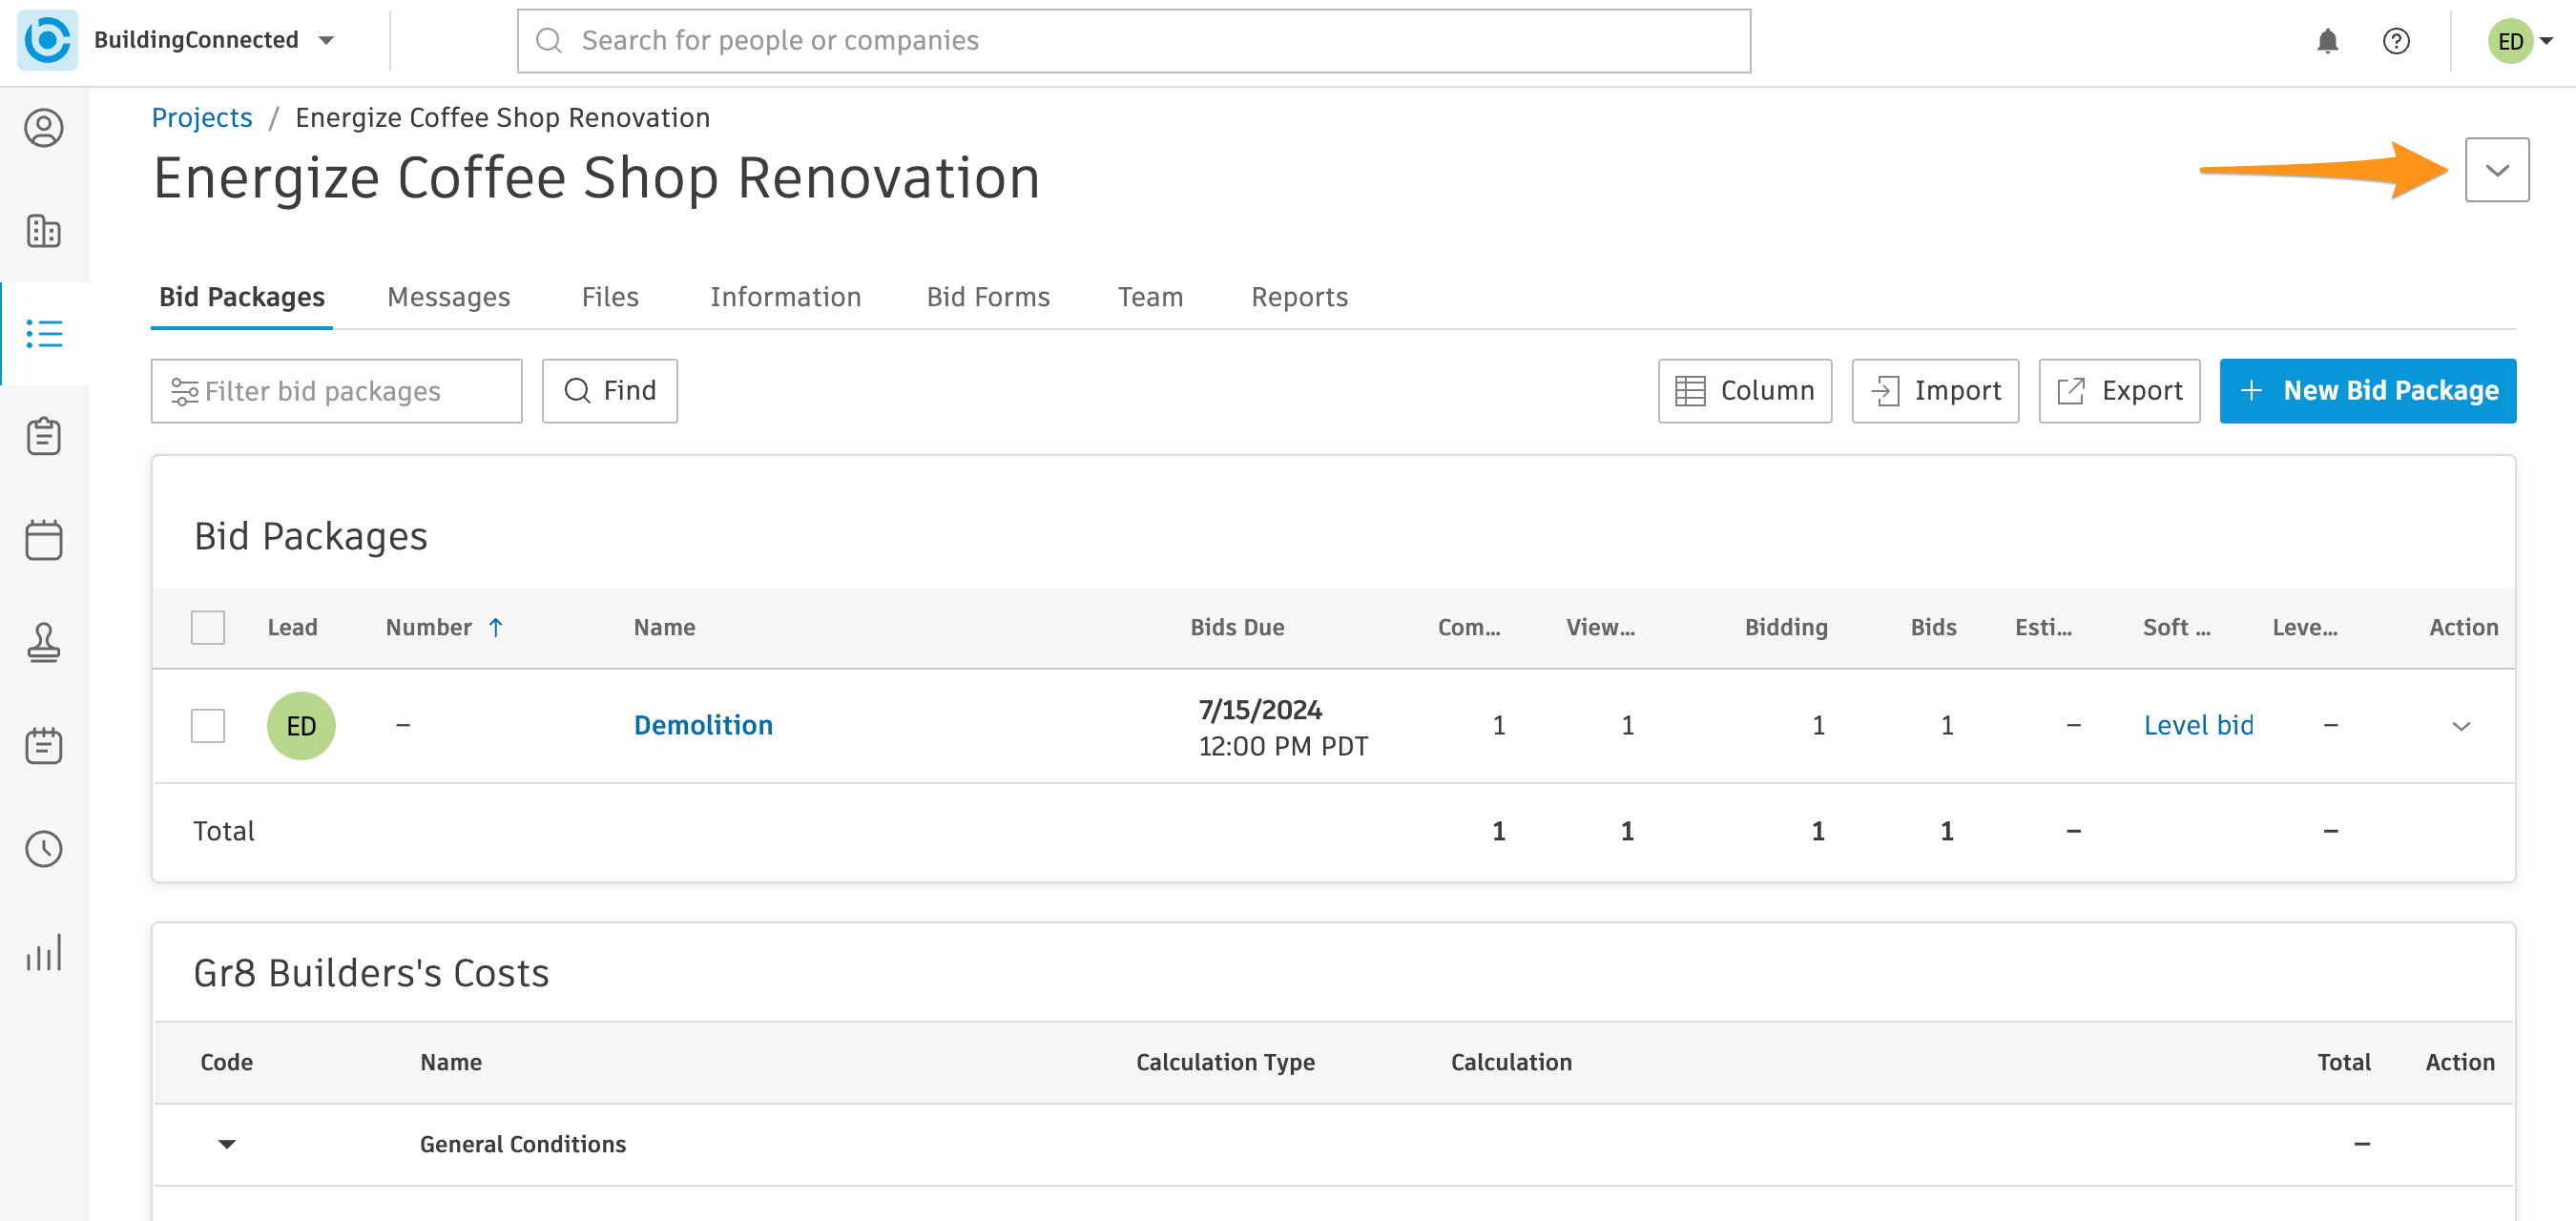
Task: Click the search magnifier icon
Action: [x=549, y=40]
